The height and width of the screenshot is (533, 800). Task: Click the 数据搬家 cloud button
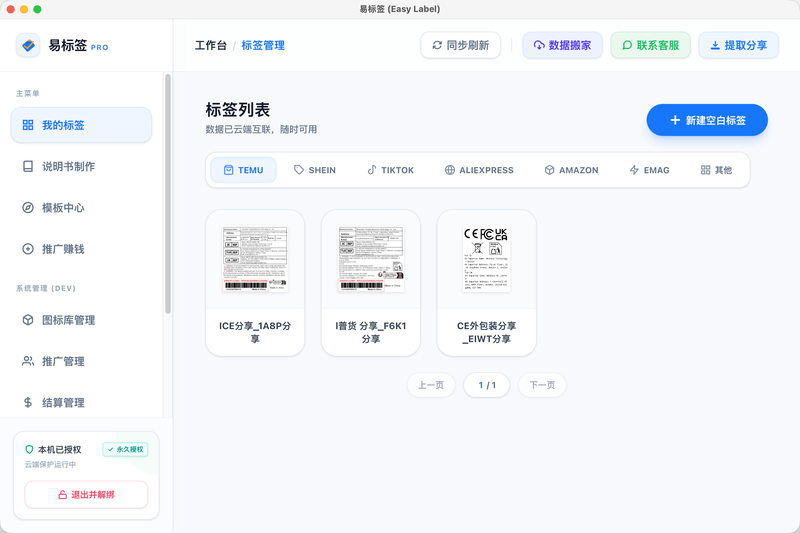point(562,45)
